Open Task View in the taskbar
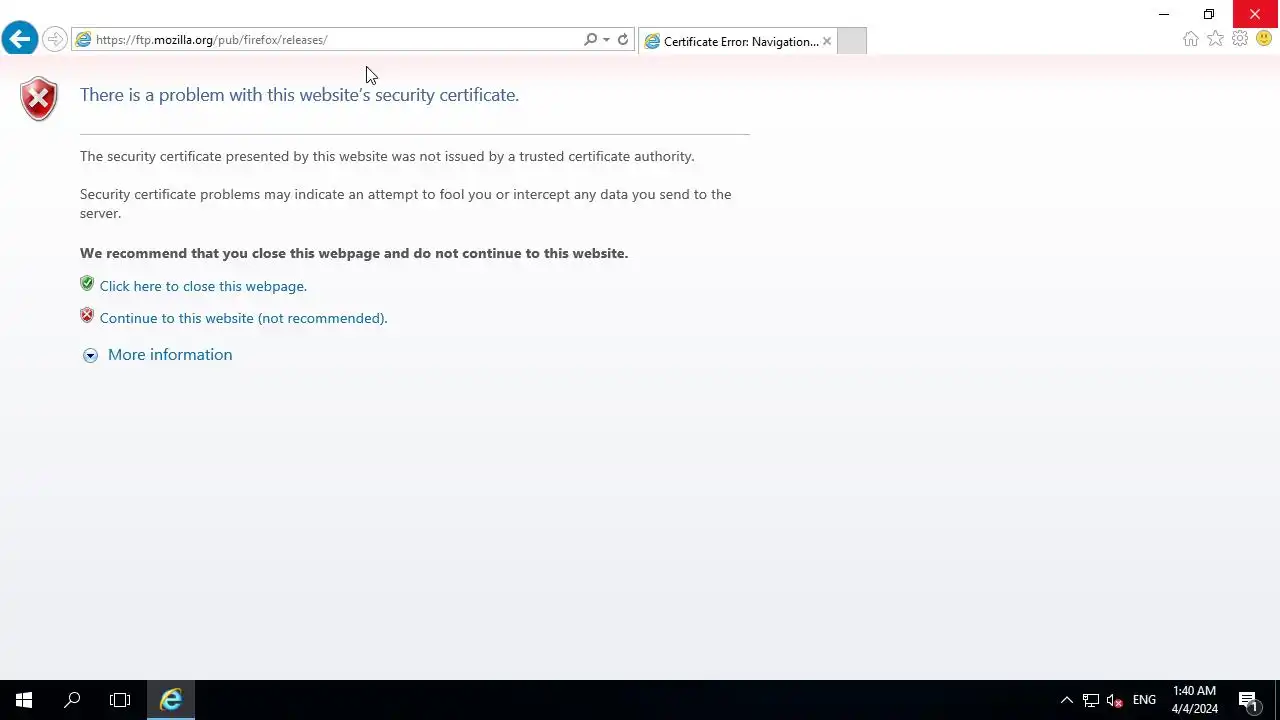The width and height of the screenshot is (1280, 720). click(120, 700)
